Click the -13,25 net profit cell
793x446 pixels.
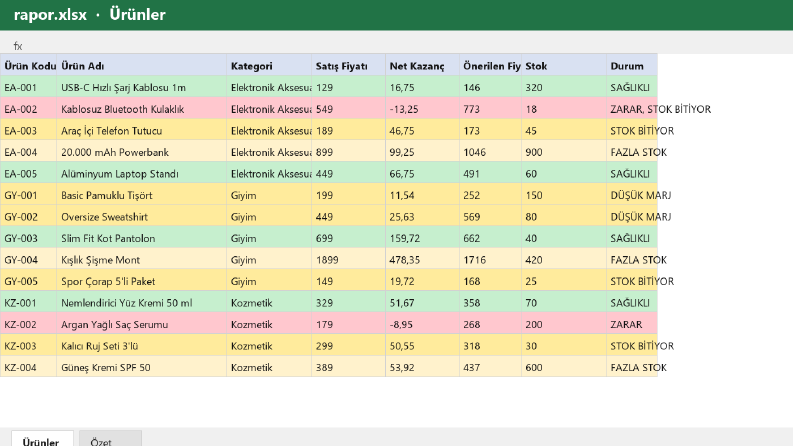tap(422, 109)
